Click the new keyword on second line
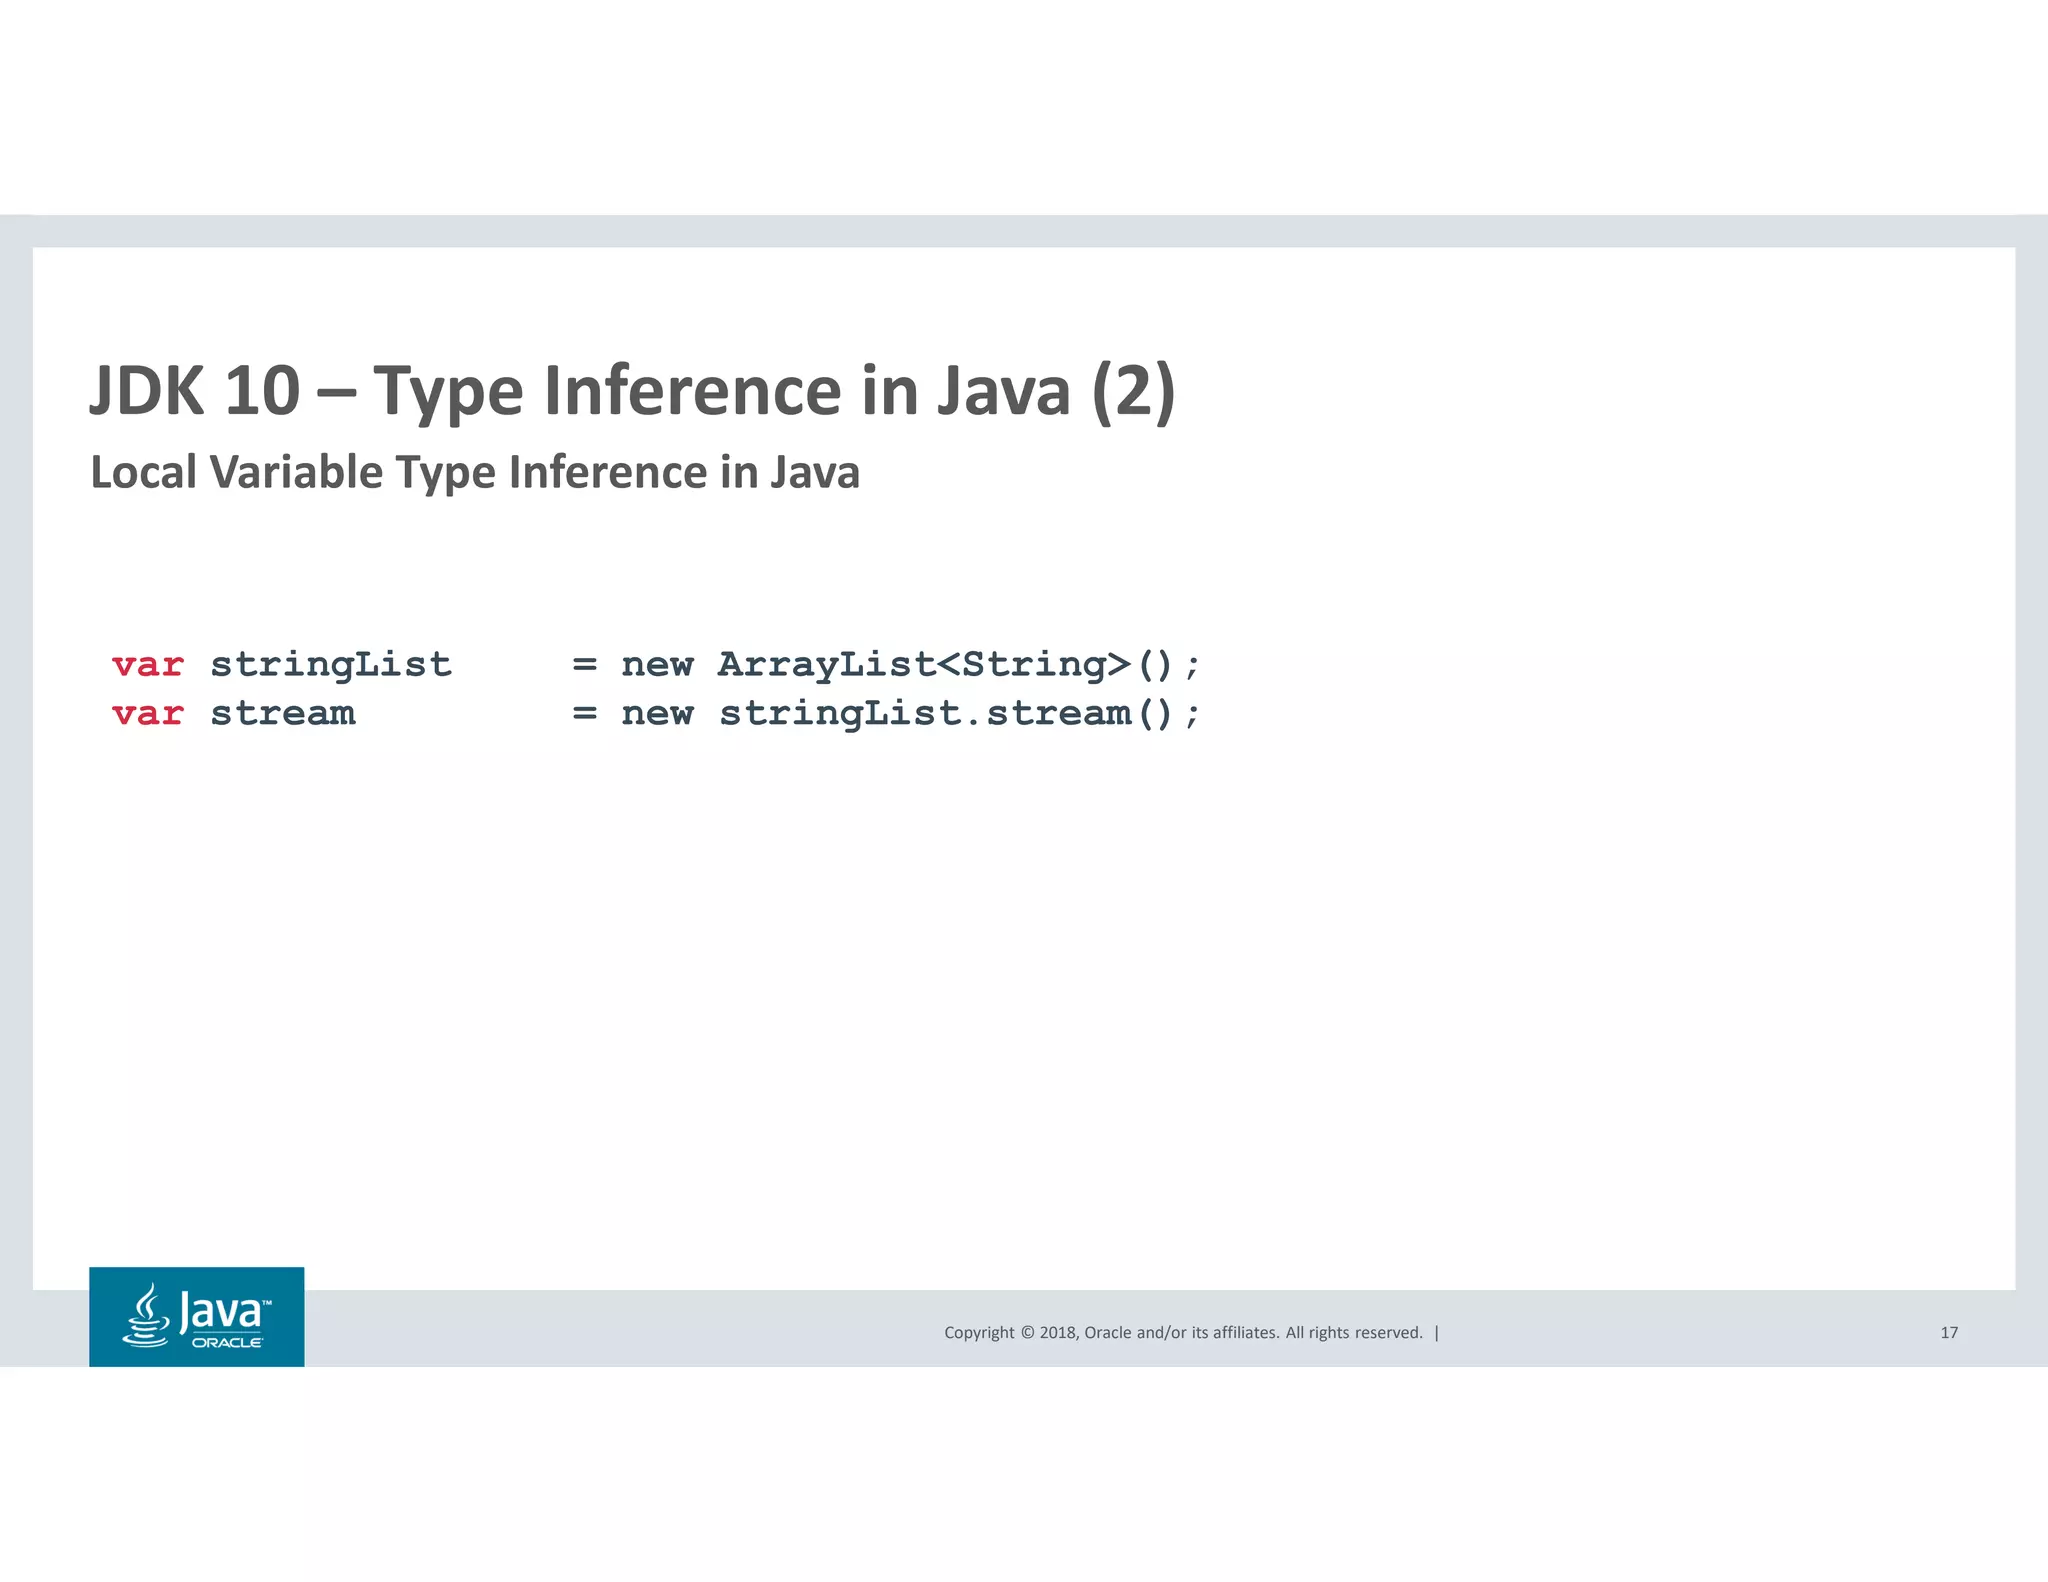This screenshot has width=2048, height=1582. click(657, 714)
